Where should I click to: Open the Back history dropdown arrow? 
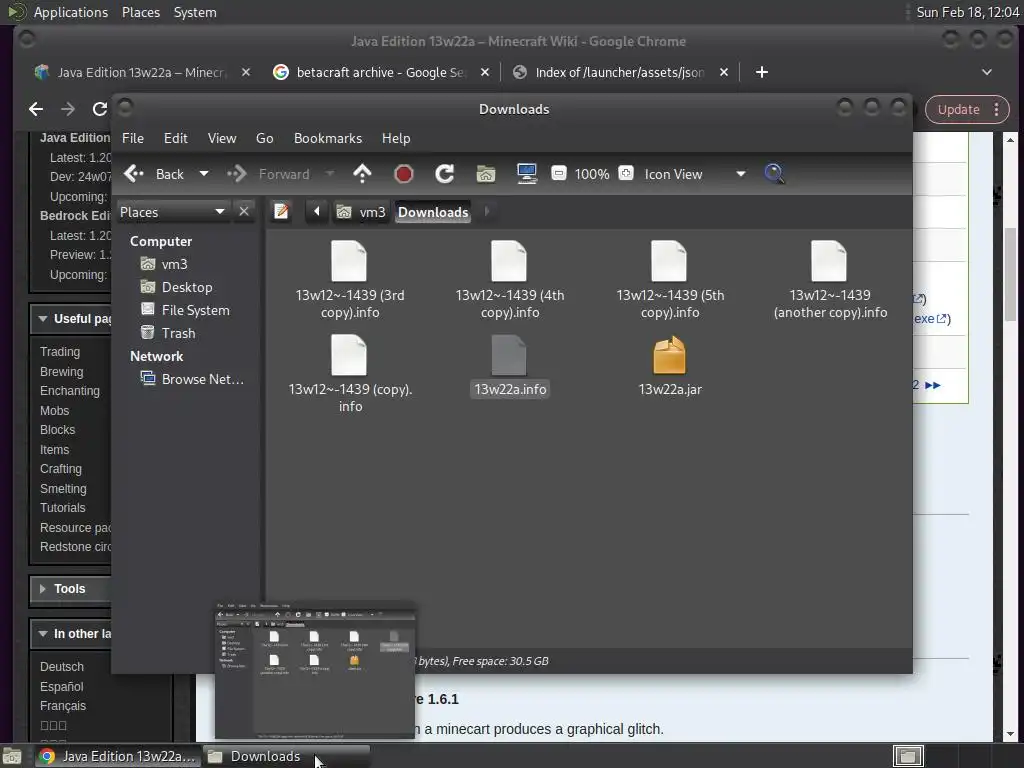point(204,174)
